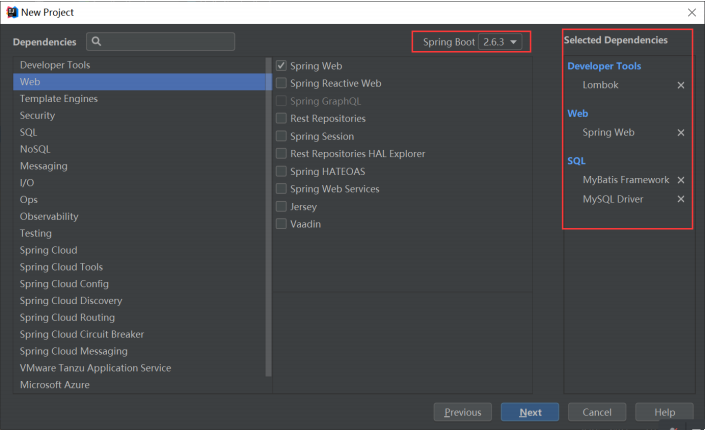
Task: Click the Web heading in selected panel
Action: 578,114
